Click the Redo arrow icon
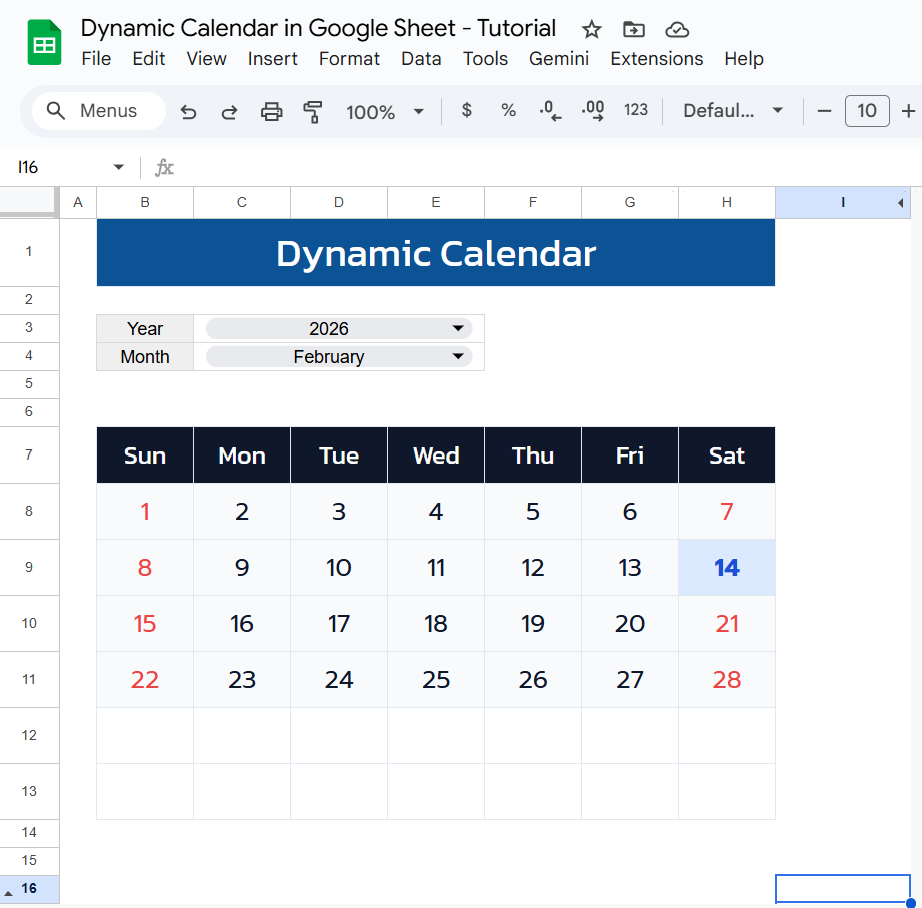 coord(229,112)
